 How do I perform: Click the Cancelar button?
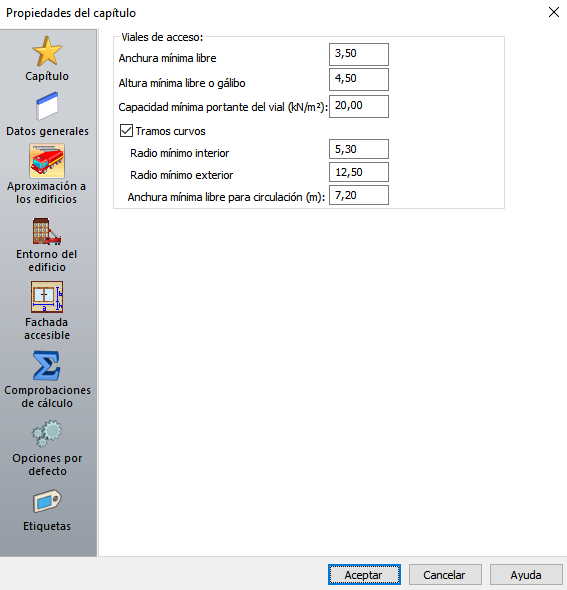click(445, 575)
